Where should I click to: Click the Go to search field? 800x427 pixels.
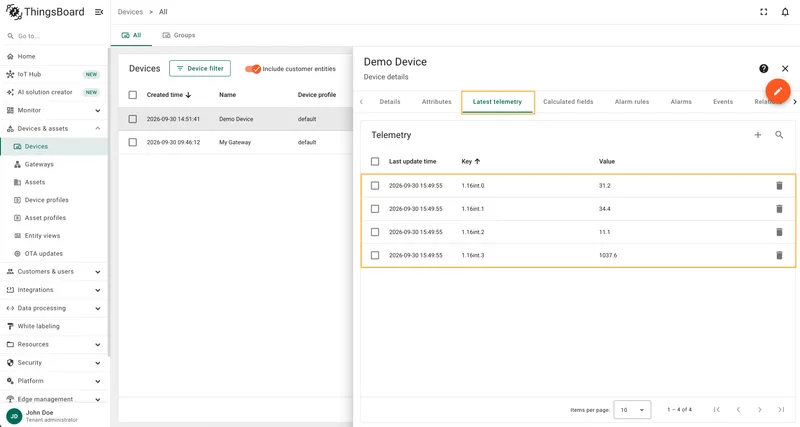coord(54,36)
